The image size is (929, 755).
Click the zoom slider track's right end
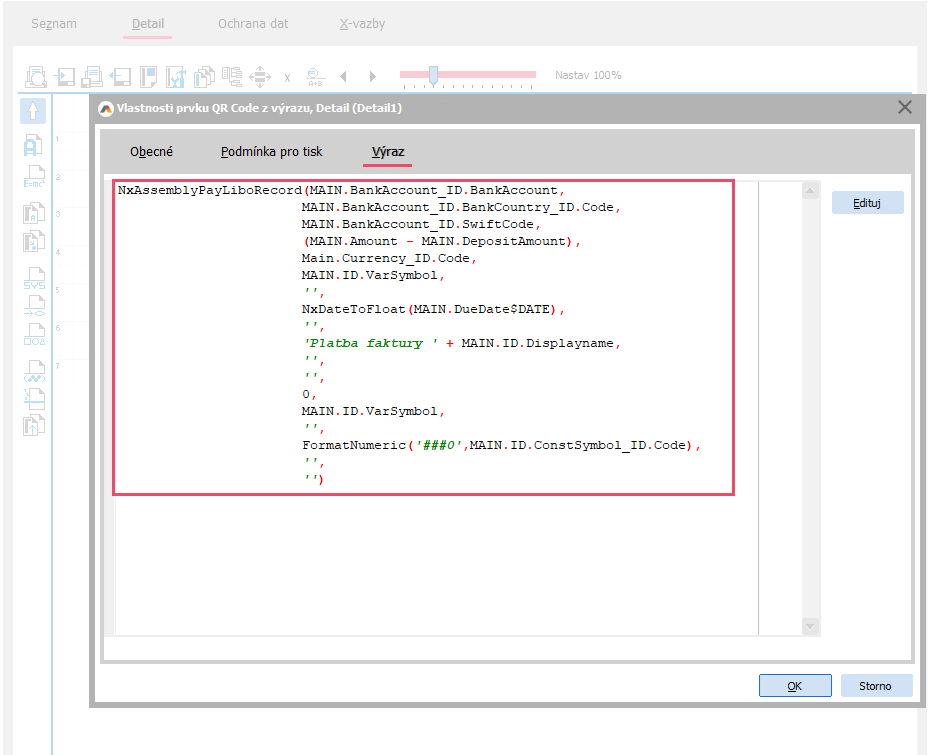531,75
